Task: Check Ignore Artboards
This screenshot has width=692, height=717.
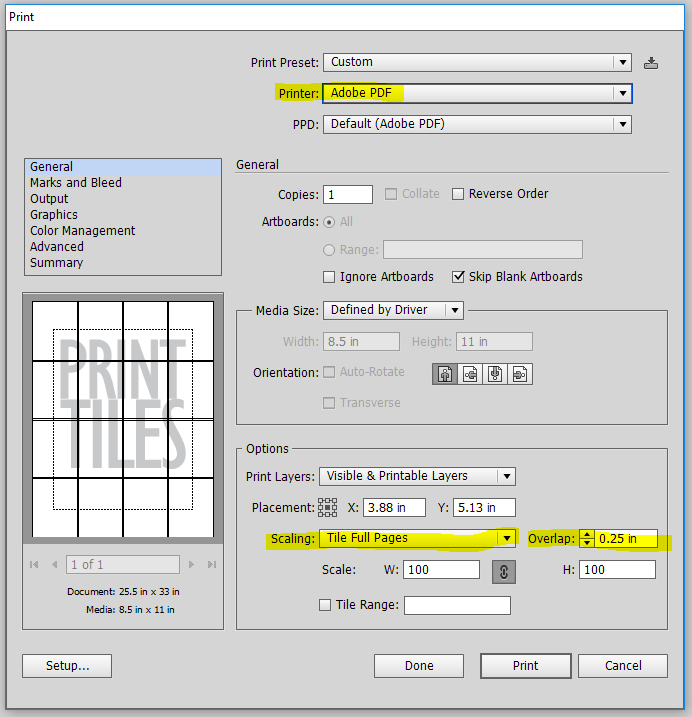Action: (329, 277)
